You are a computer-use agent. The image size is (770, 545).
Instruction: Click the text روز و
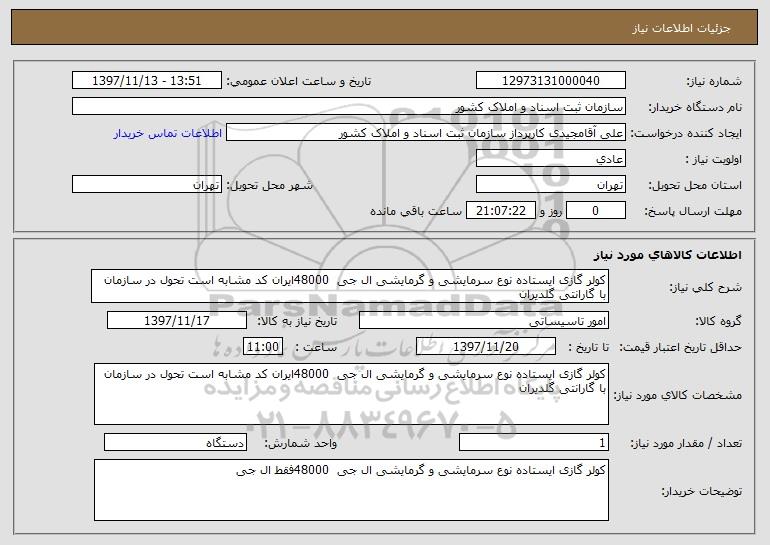point(550,211)
